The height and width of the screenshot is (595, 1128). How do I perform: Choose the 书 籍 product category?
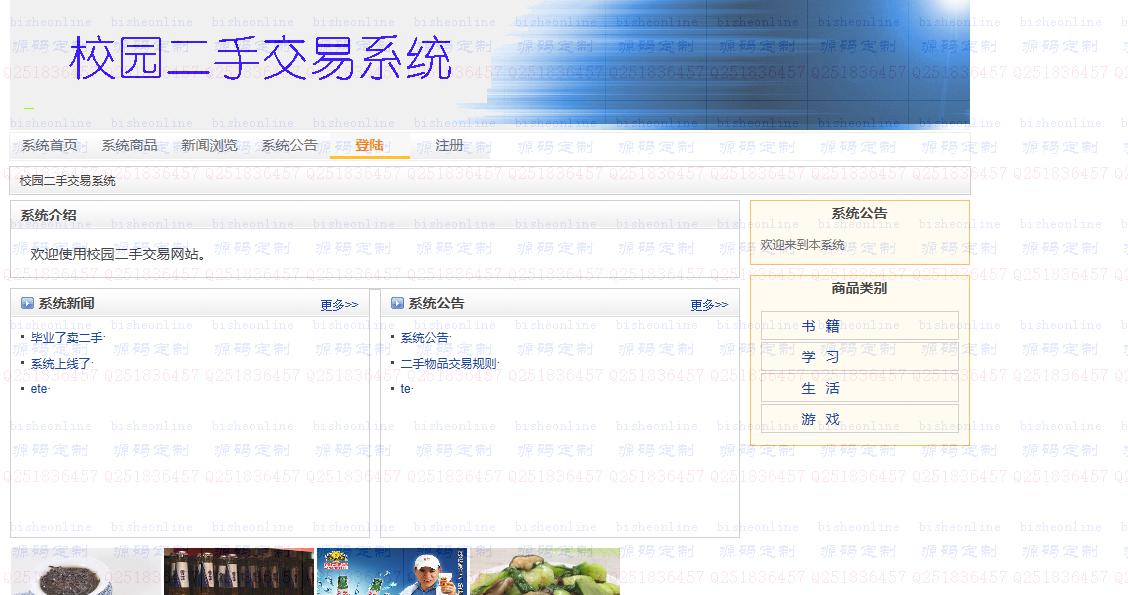coord(860,326)
